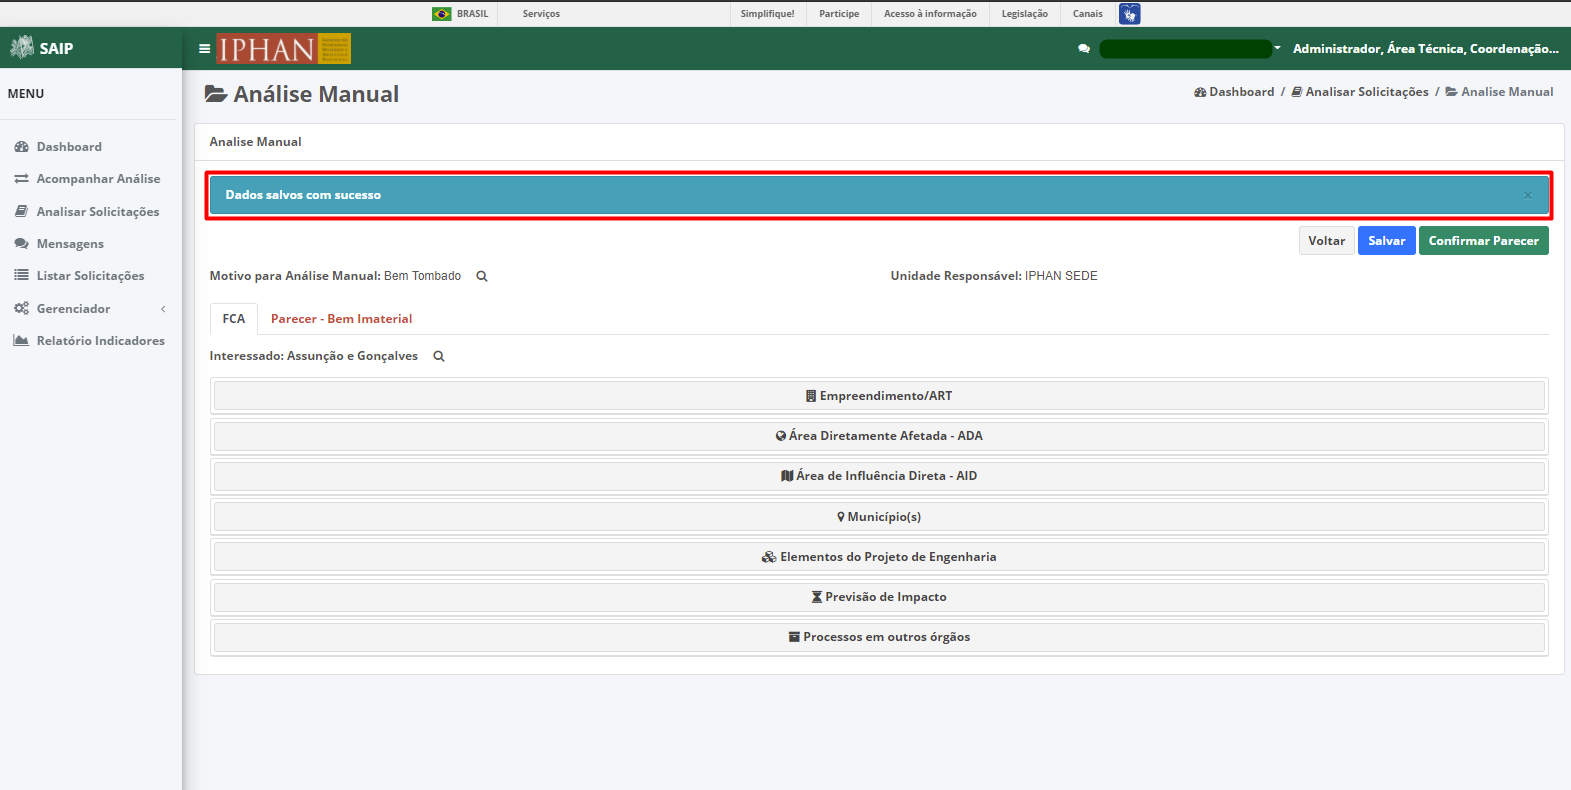Expand Processos em outros órgãos section

coord(879,637)
